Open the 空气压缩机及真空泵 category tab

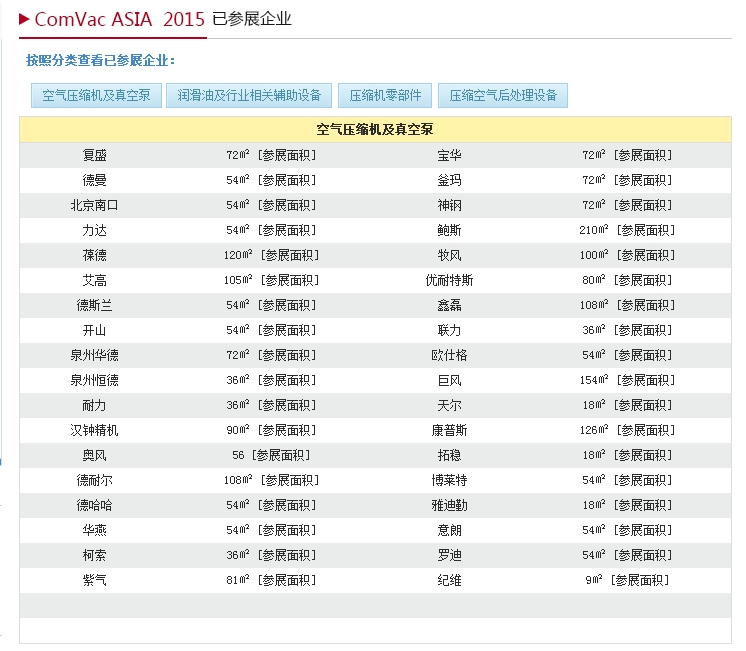tap(96, 96)
